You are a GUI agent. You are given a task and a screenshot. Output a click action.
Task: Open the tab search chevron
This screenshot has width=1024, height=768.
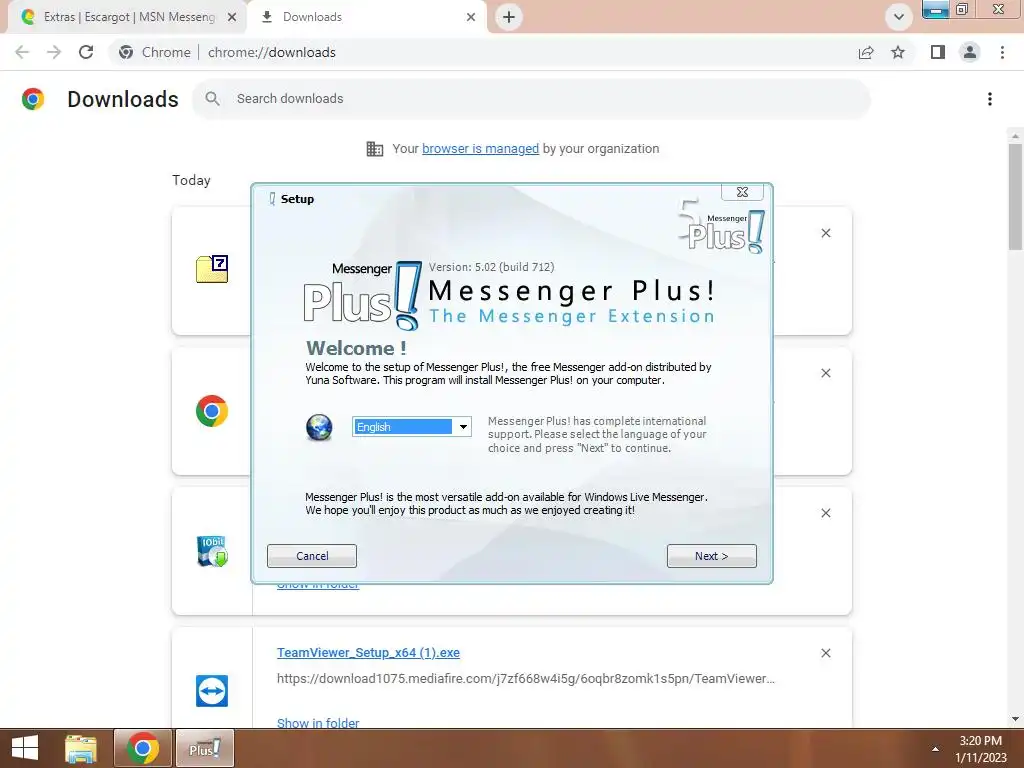[x=899, y=17]
